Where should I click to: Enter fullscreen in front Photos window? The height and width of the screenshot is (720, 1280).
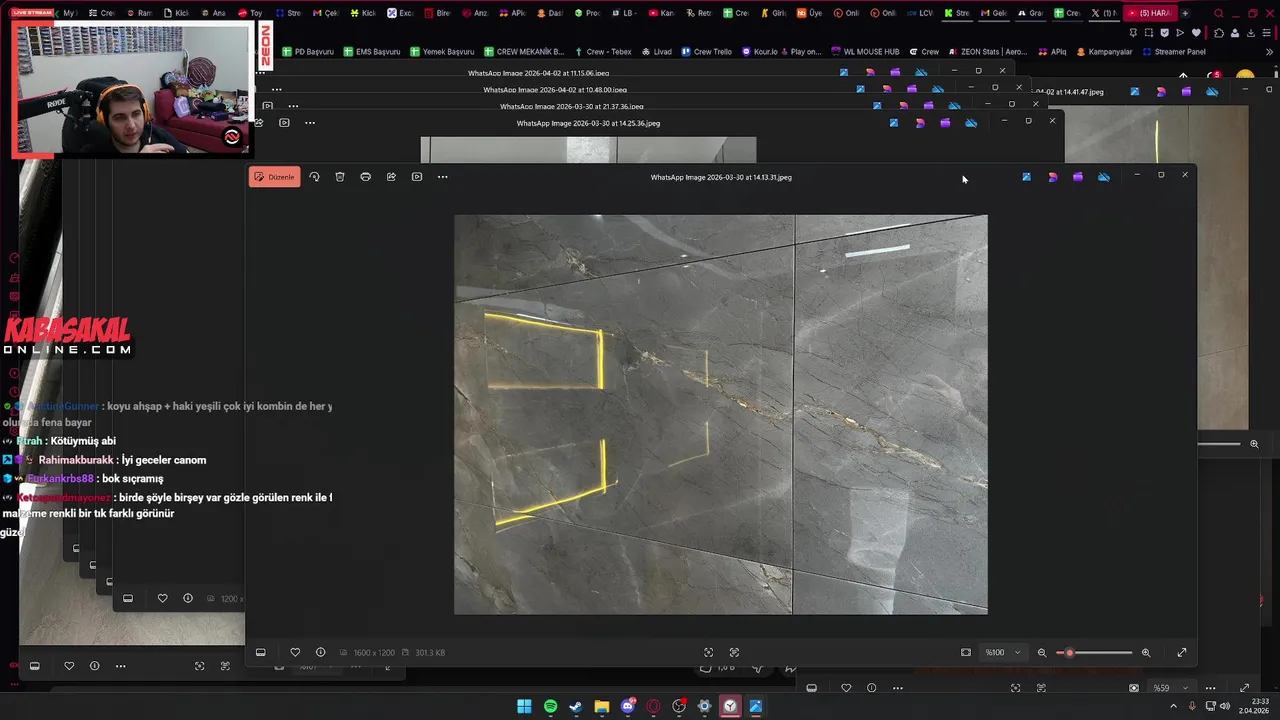point(1182,652)
